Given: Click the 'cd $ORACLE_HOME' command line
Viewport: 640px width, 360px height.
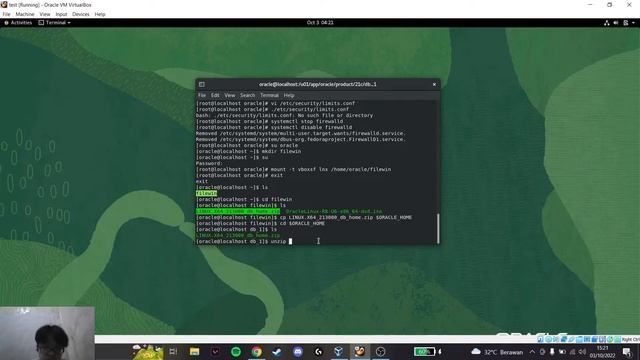Looking at the screenshot, I should [x=260, y=223].
